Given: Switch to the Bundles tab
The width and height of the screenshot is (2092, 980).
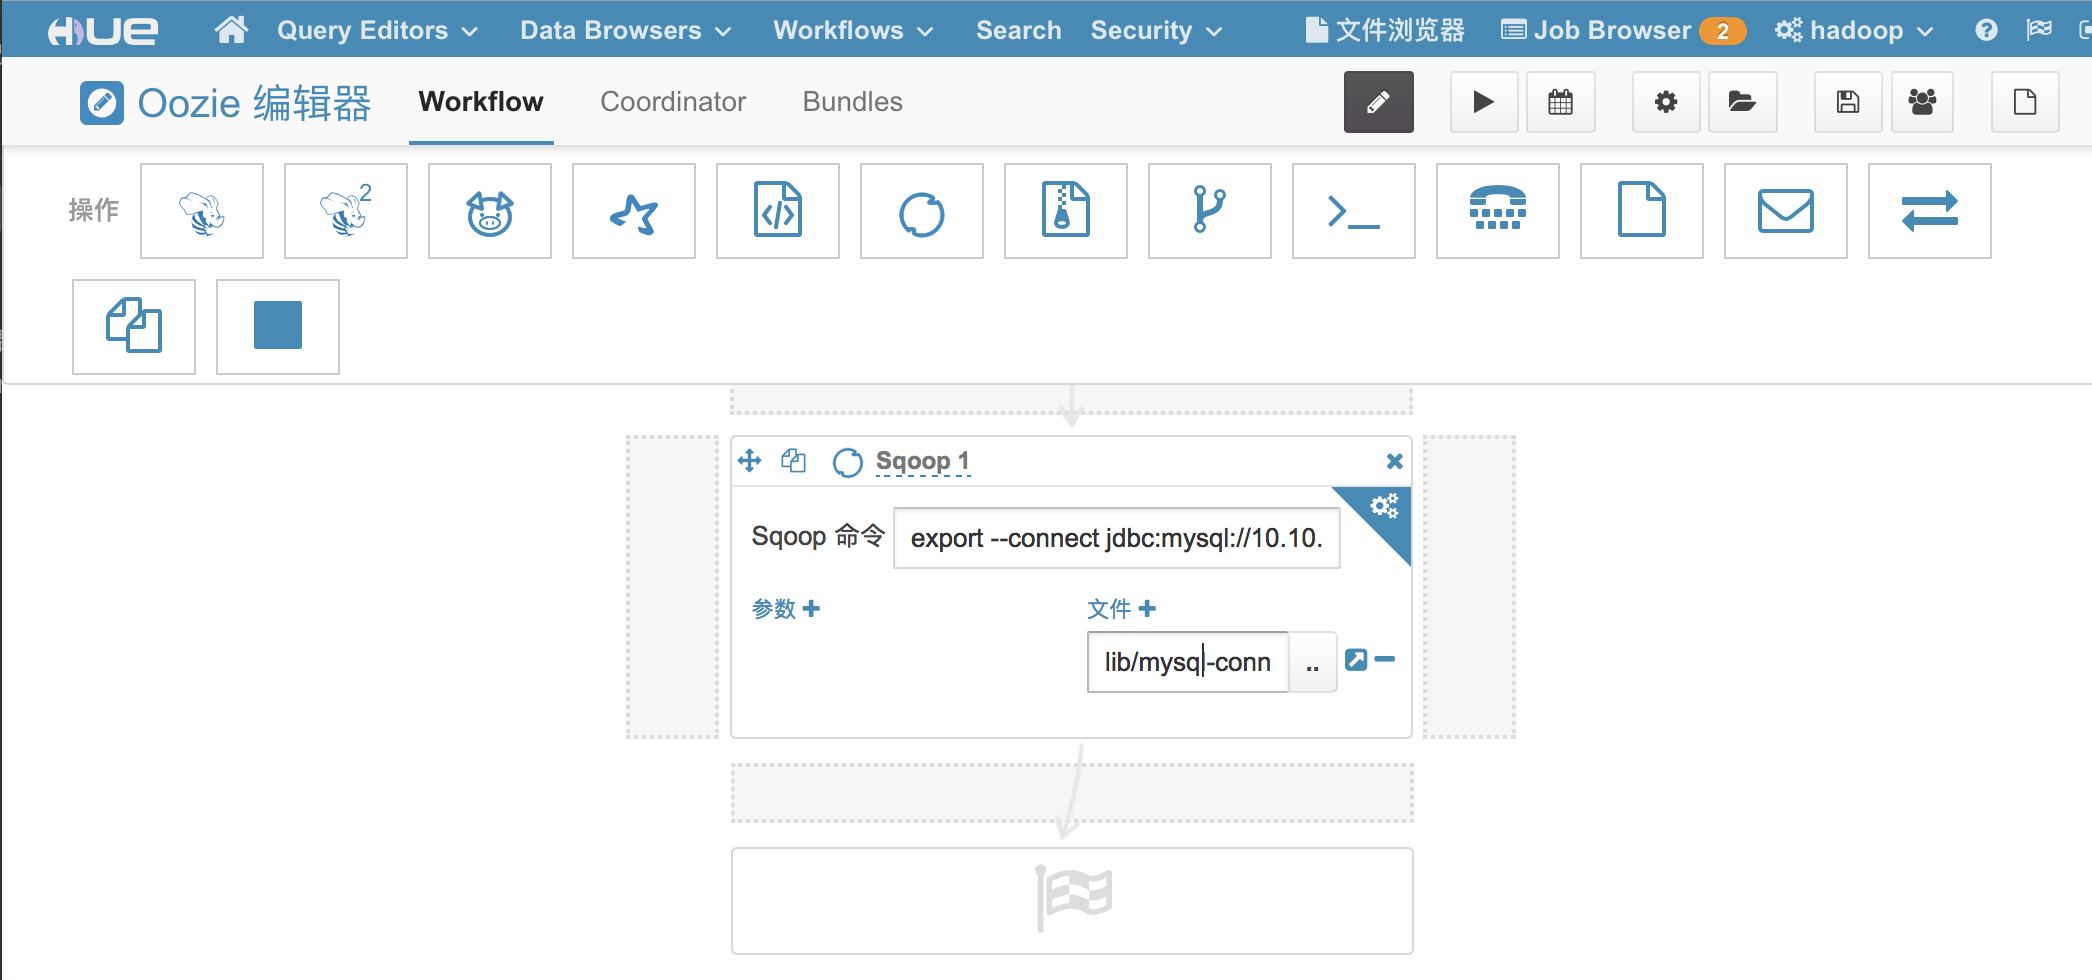Looking at the screenshot, I should [852, 102].
